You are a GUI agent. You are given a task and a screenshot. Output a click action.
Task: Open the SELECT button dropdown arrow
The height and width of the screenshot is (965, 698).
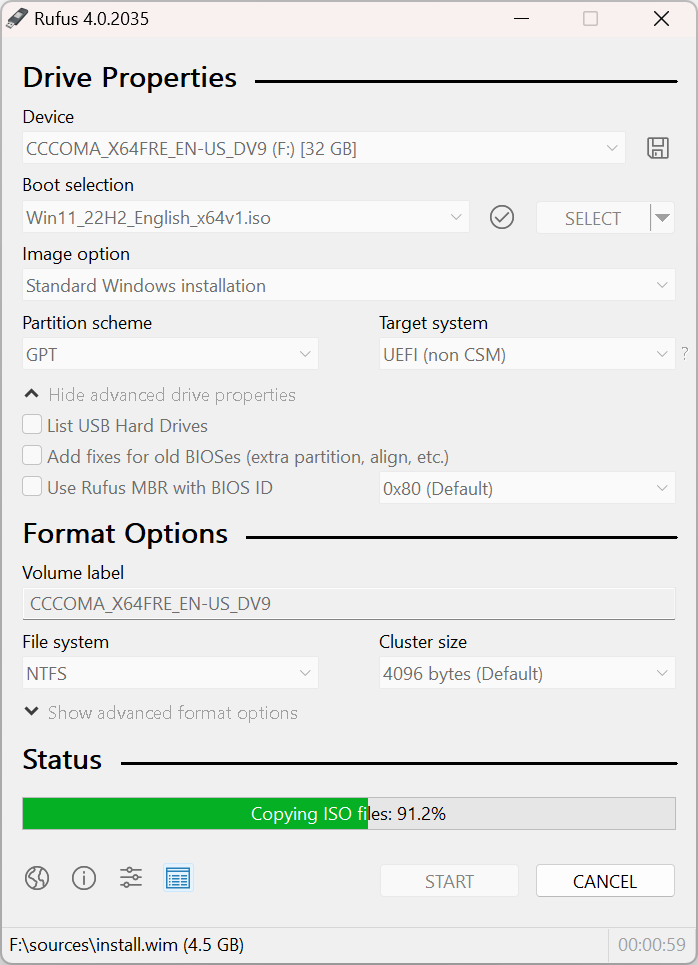[x=660, y=217]
